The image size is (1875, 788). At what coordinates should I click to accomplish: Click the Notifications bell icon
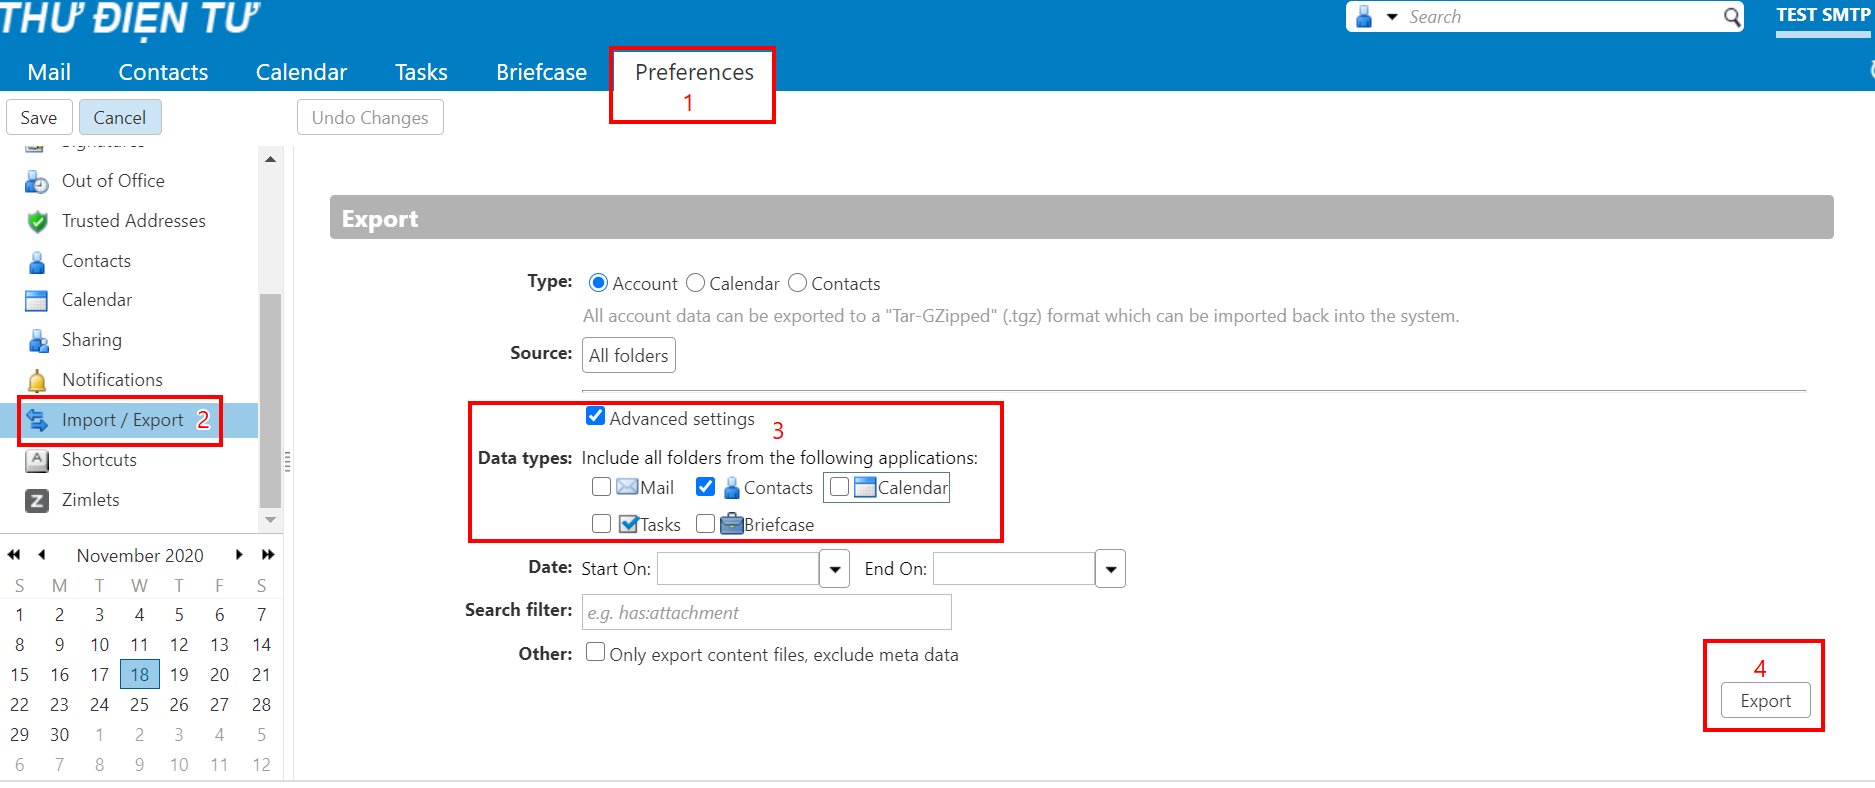[37, 381]
